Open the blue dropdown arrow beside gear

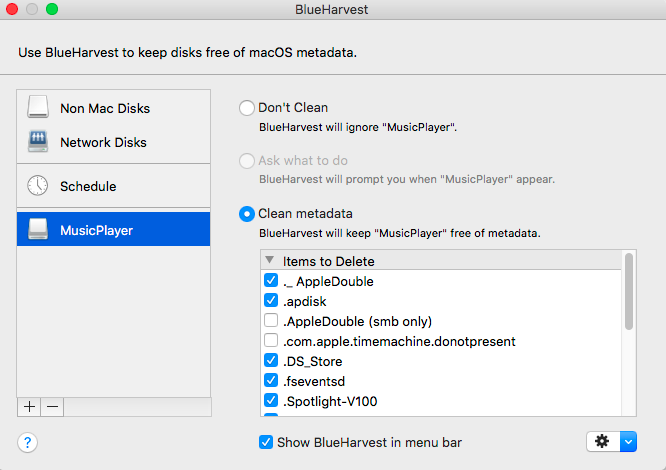[x=628, y=442]
